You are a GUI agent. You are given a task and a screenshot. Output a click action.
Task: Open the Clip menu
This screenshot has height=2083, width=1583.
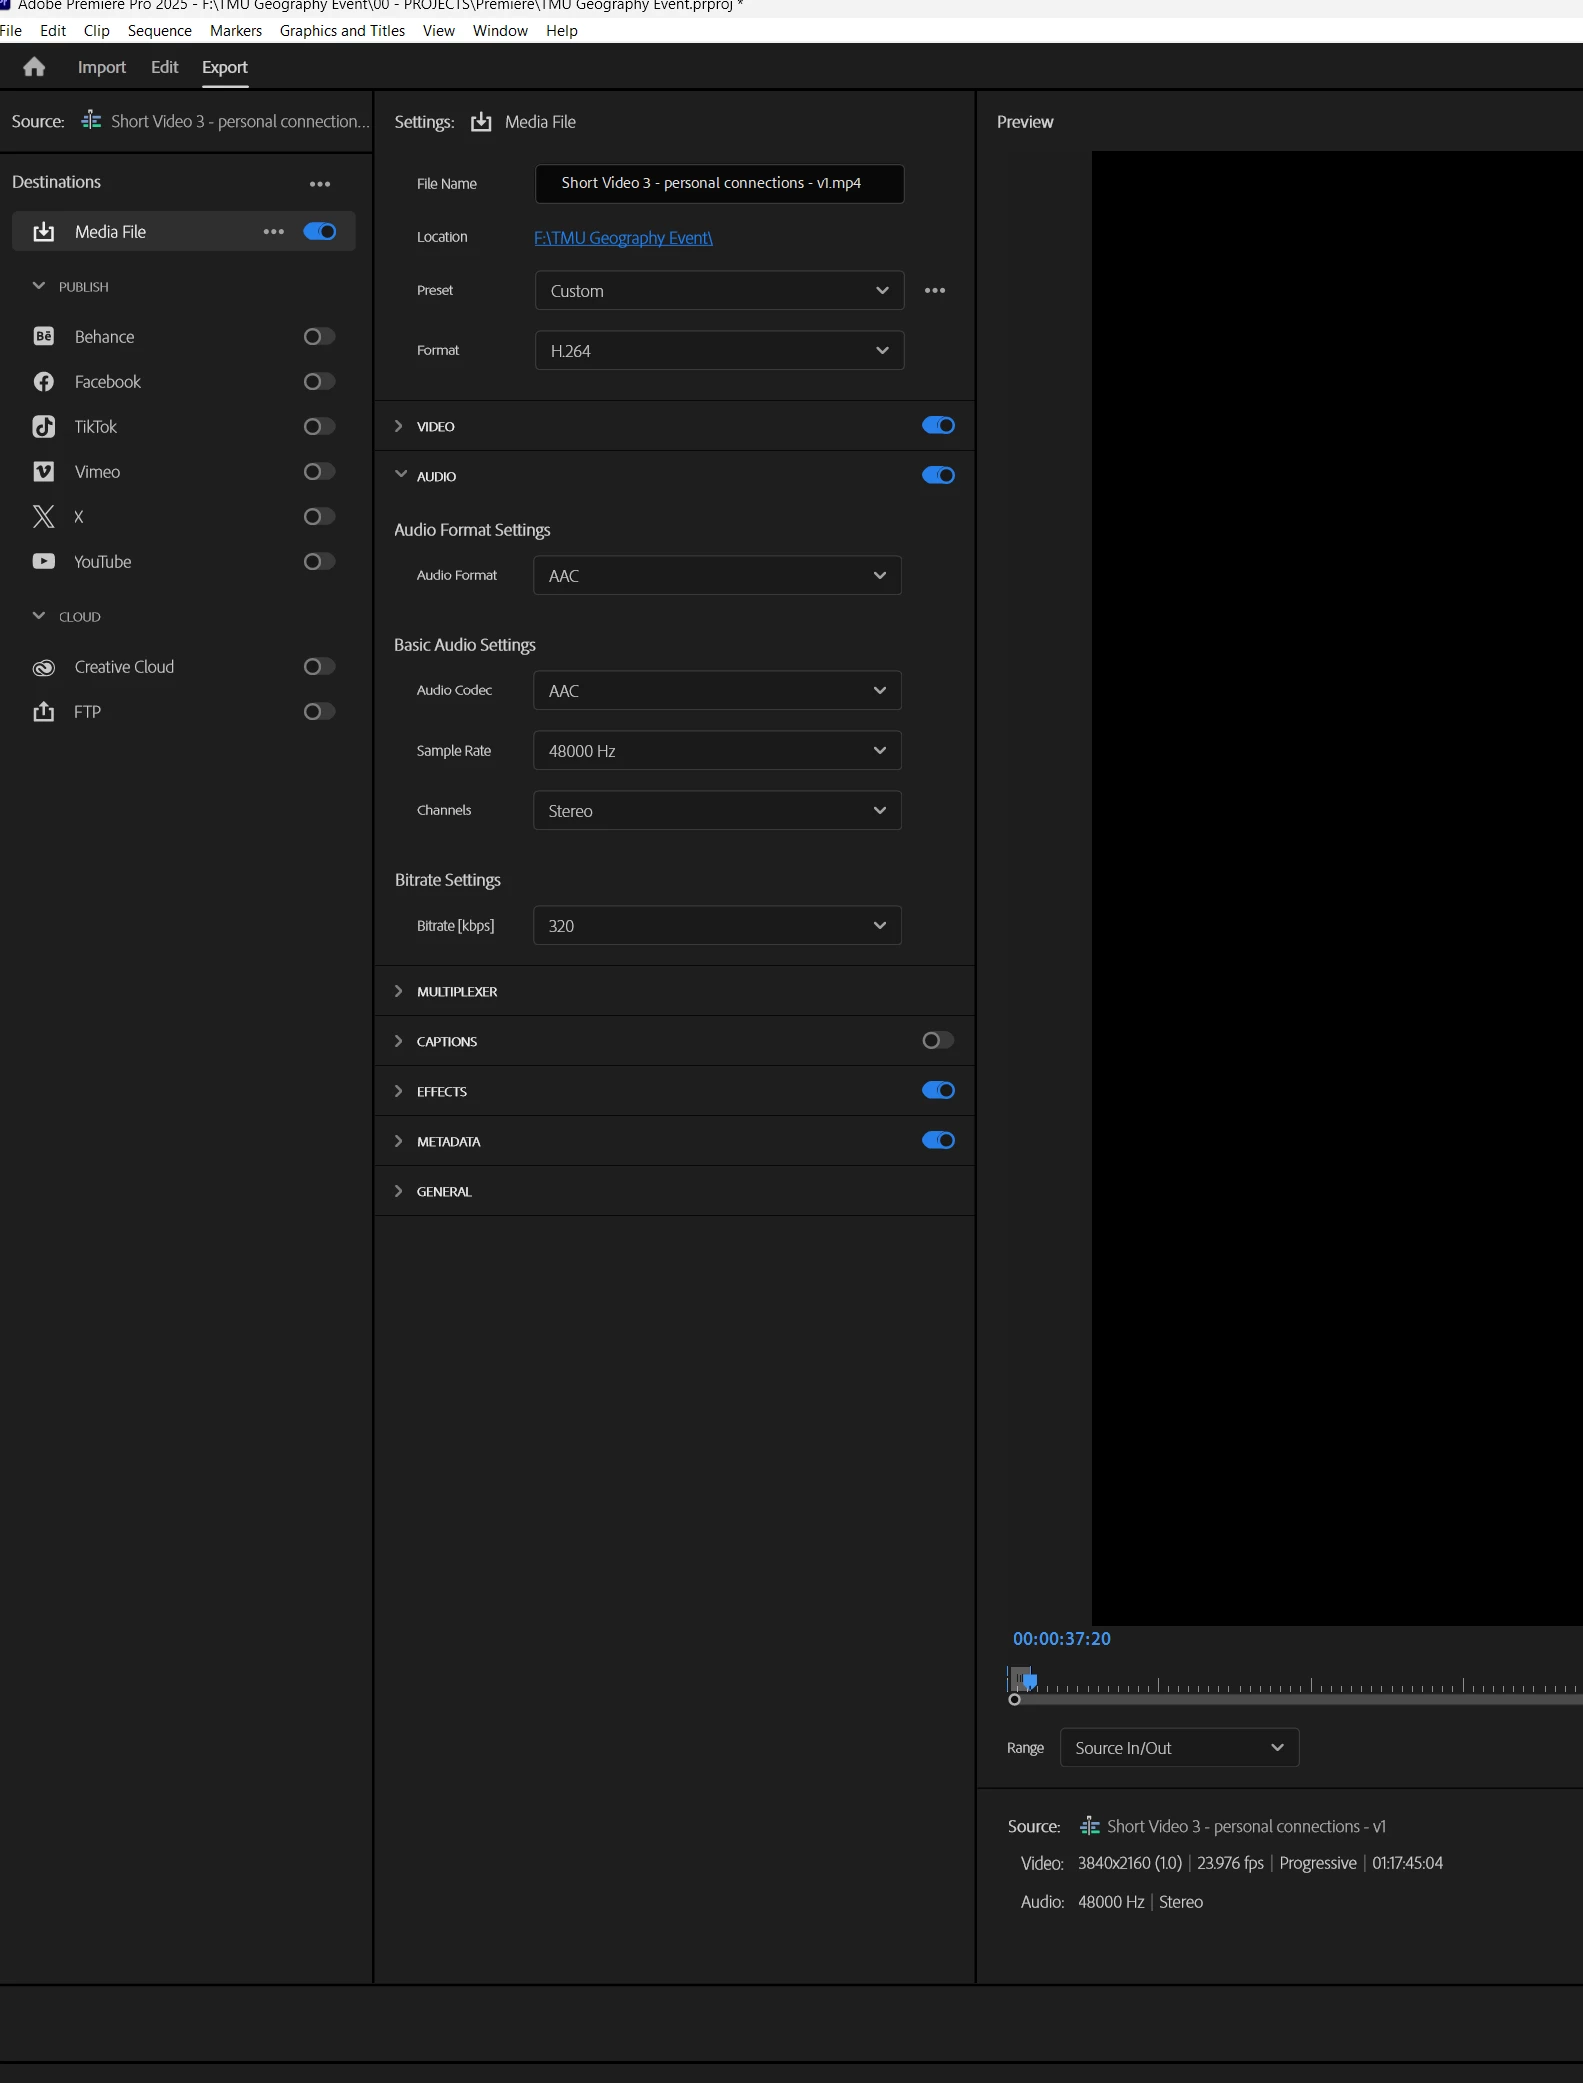click(x=97, y=31)
